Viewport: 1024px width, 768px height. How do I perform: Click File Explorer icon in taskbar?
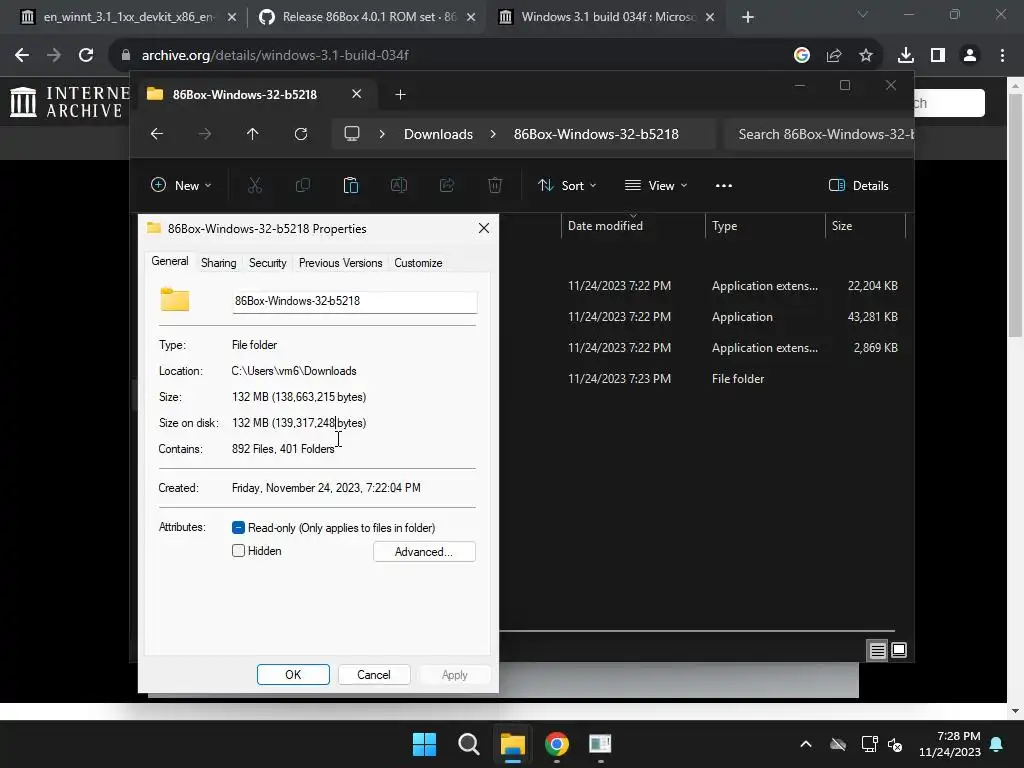[x=513, y=744]
